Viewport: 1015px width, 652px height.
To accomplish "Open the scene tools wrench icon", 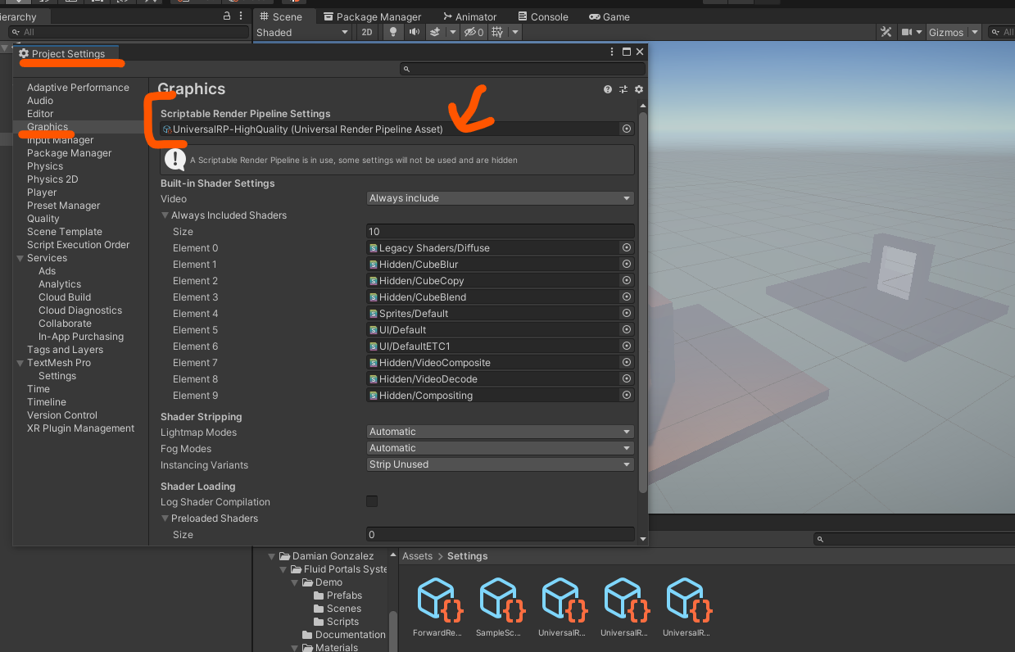I will [886, 32].
